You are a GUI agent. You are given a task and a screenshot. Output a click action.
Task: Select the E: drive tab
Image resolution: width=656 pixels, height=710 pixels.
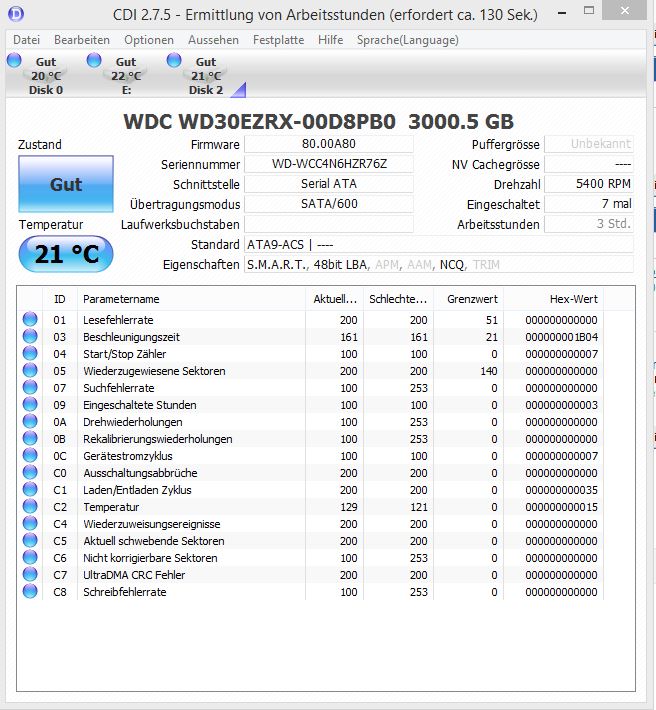click(126, 76)
